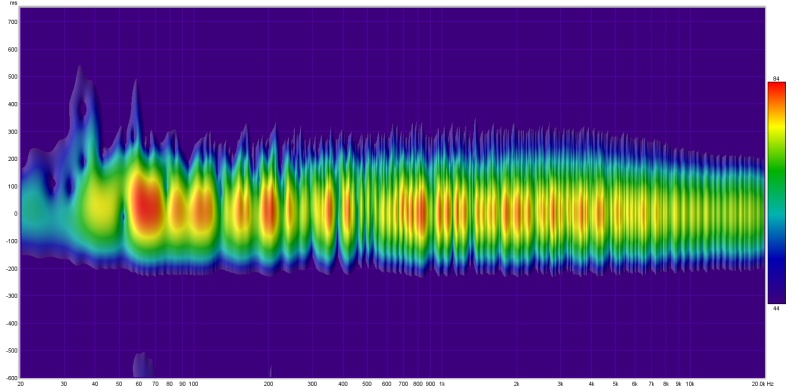This screenshot has width=800, height=389.
Task: Click the -500 tick on the time axis
Action: click(11, 351)
